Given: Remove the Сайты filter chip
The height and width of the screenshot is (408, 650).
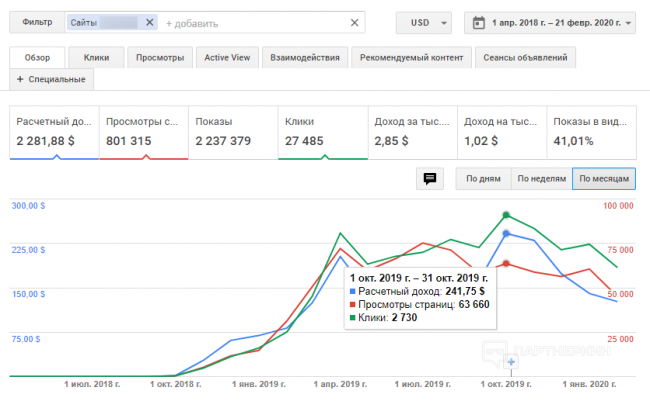Looking at the screenshot, I should [x=150, y=22].
